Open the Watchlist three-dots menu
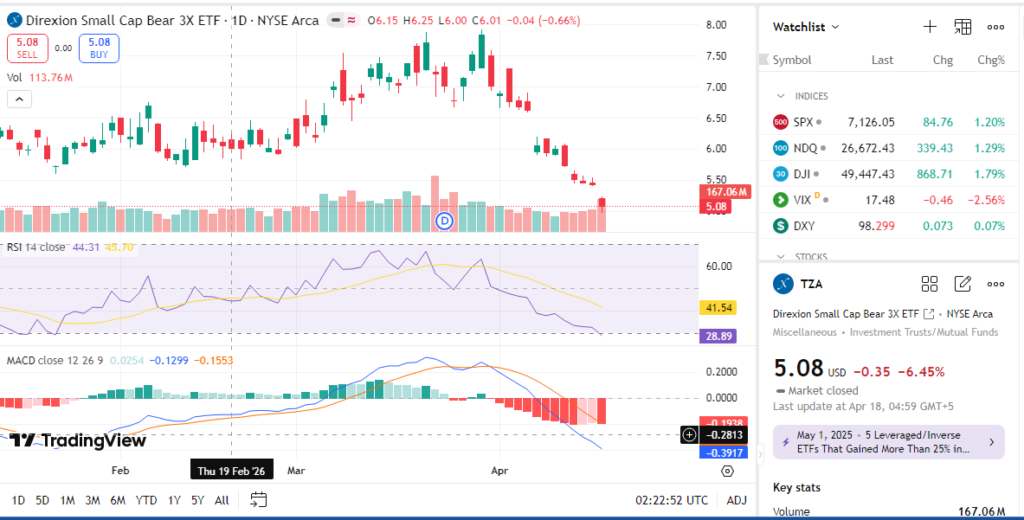1024x520 pixels. 996,27
